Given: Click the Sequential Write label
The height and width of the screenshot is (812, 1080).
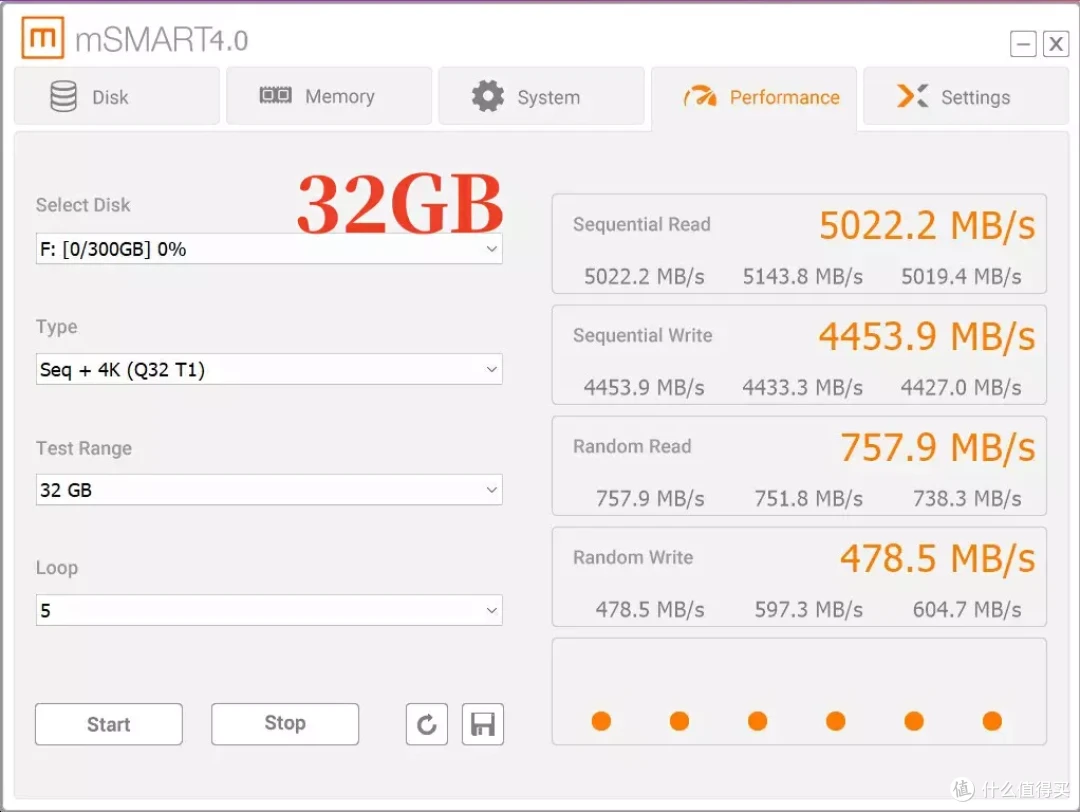Looking at the screenshot, I should [643, 335].
